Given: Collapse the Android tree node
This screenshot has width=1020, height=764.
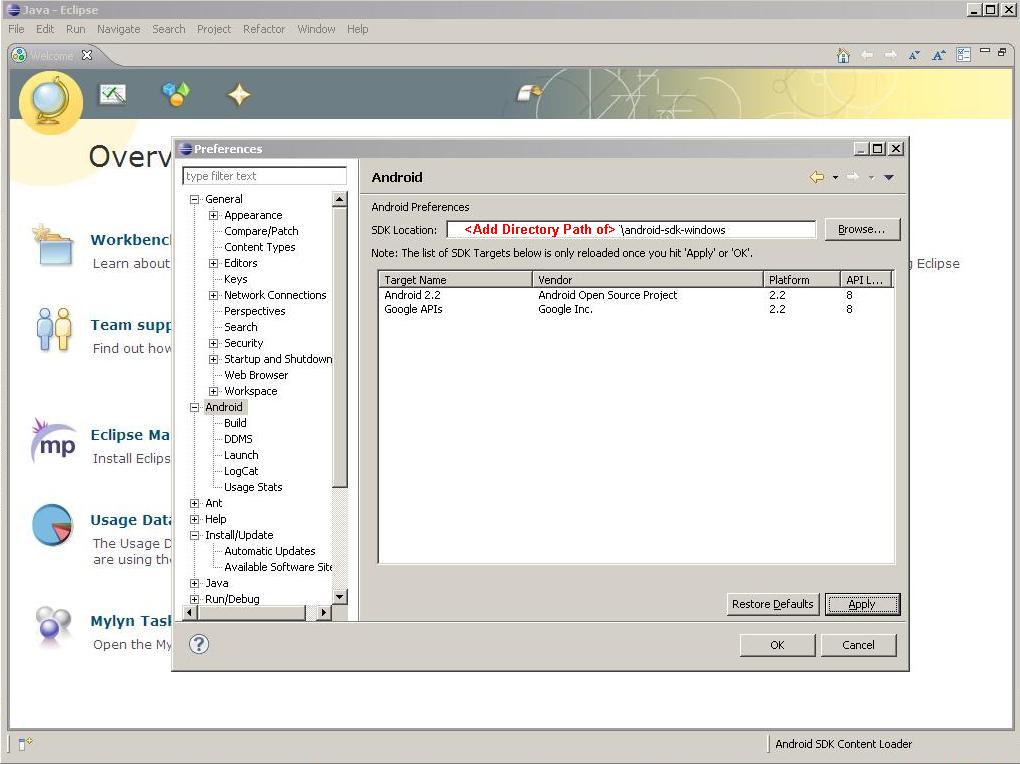Looking at the screenshot, I should click(194, 407).
